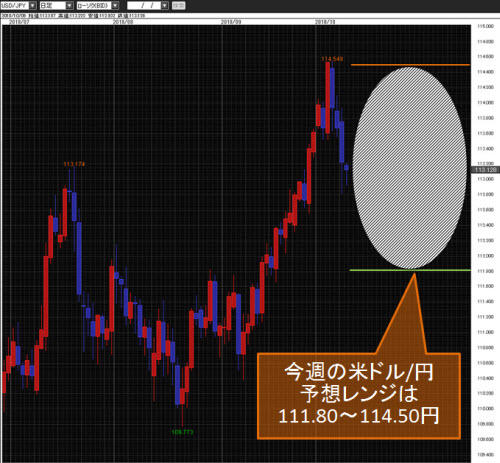
Task: Open the USD/JPY currency pair dropdown
Action: pyautogui.click(x=18, y=5)
